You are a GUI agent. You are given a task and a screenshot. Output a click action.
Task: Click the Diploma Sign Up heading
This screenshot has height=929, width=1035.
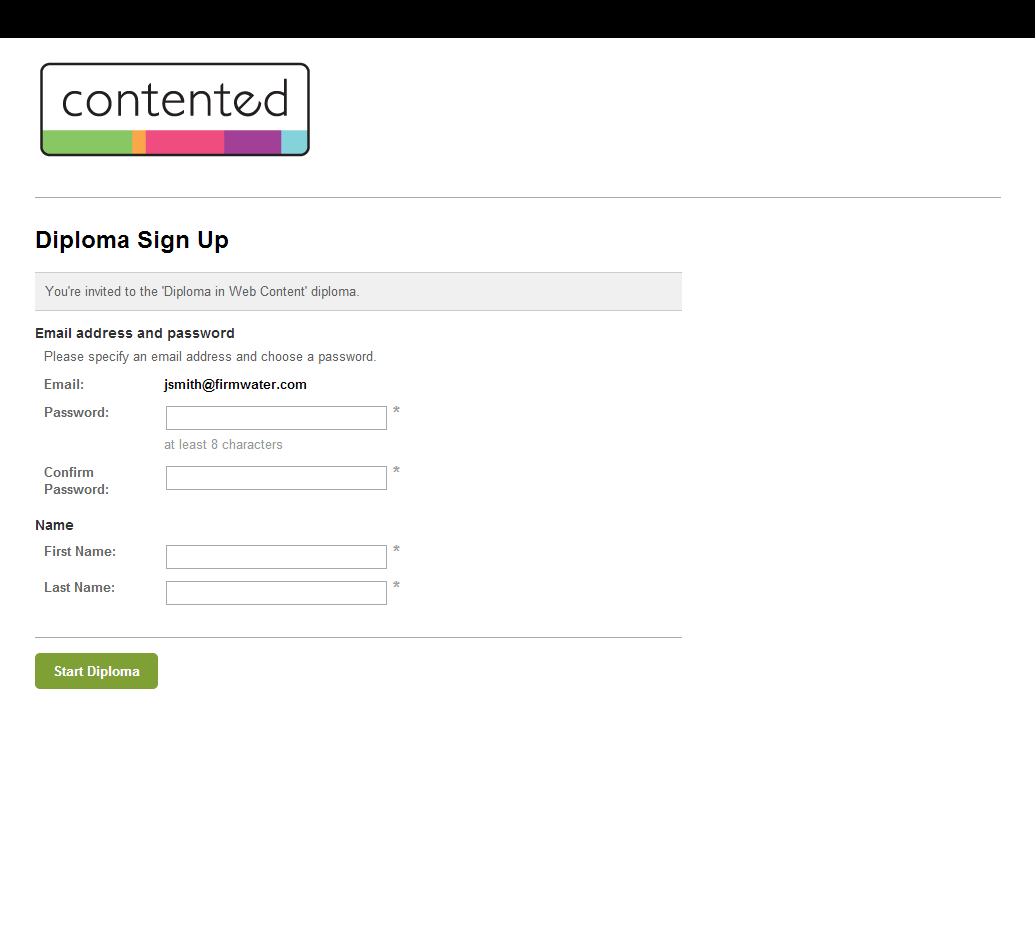coord(132,240)
